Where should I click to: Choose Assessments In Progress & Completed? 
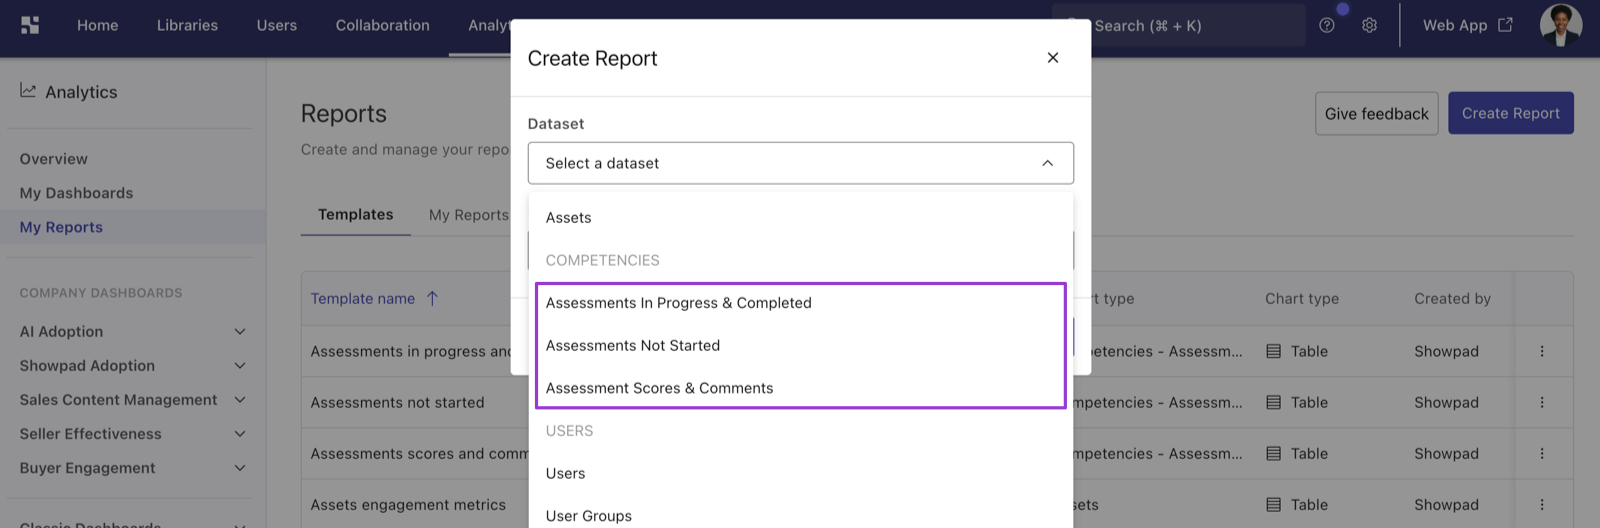(801, 303)
